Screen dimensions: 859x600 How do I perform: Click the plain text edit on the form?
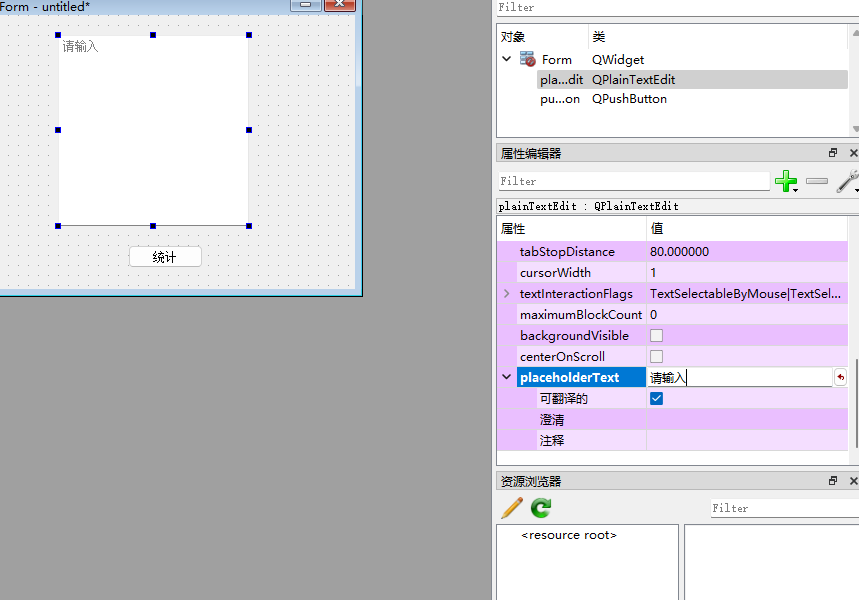pyautogui.click(x=153, y=130)
